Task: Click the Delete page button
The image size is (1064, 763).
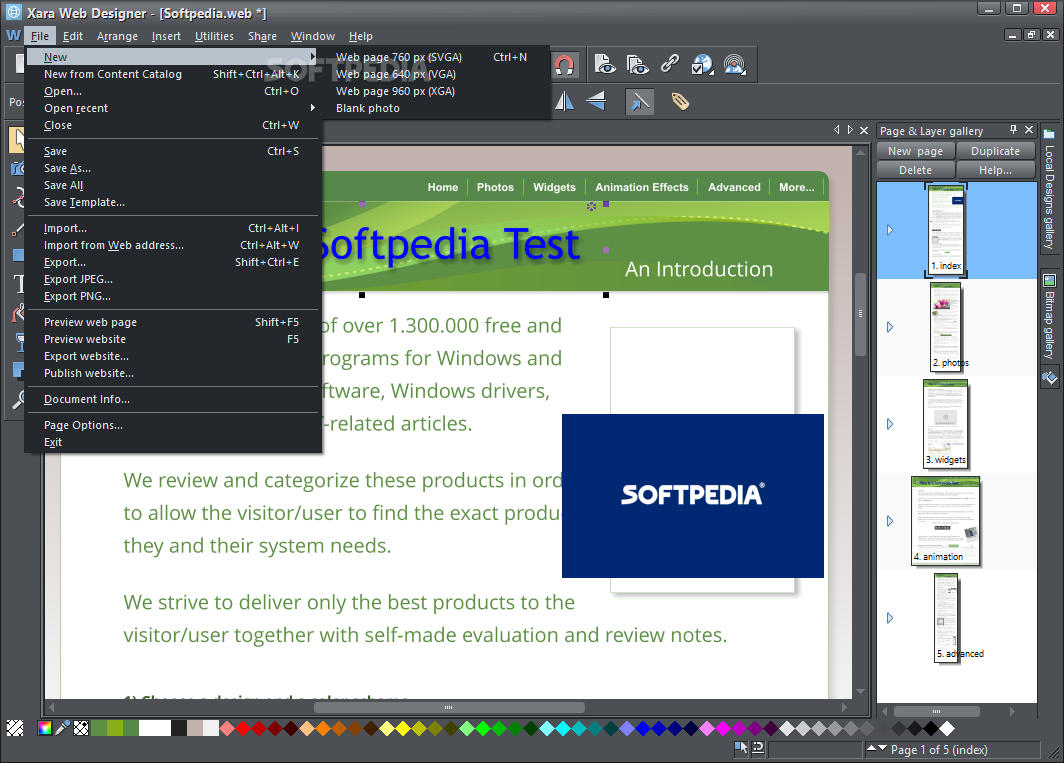Action: click(916, 170)
